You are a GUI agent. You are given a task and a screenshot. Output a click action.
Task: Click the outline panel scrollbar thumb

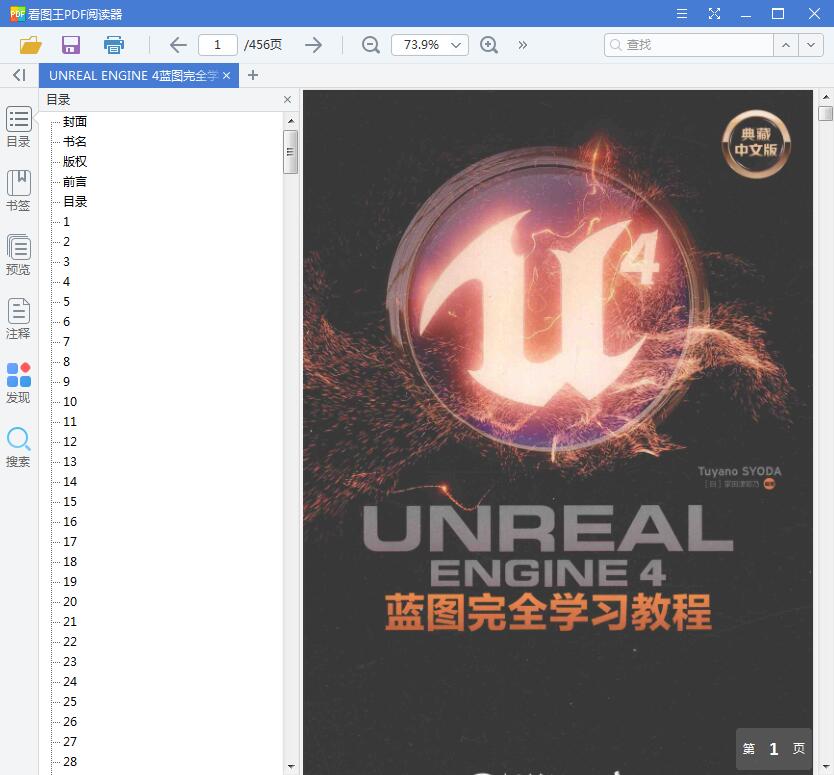(290, 152)
